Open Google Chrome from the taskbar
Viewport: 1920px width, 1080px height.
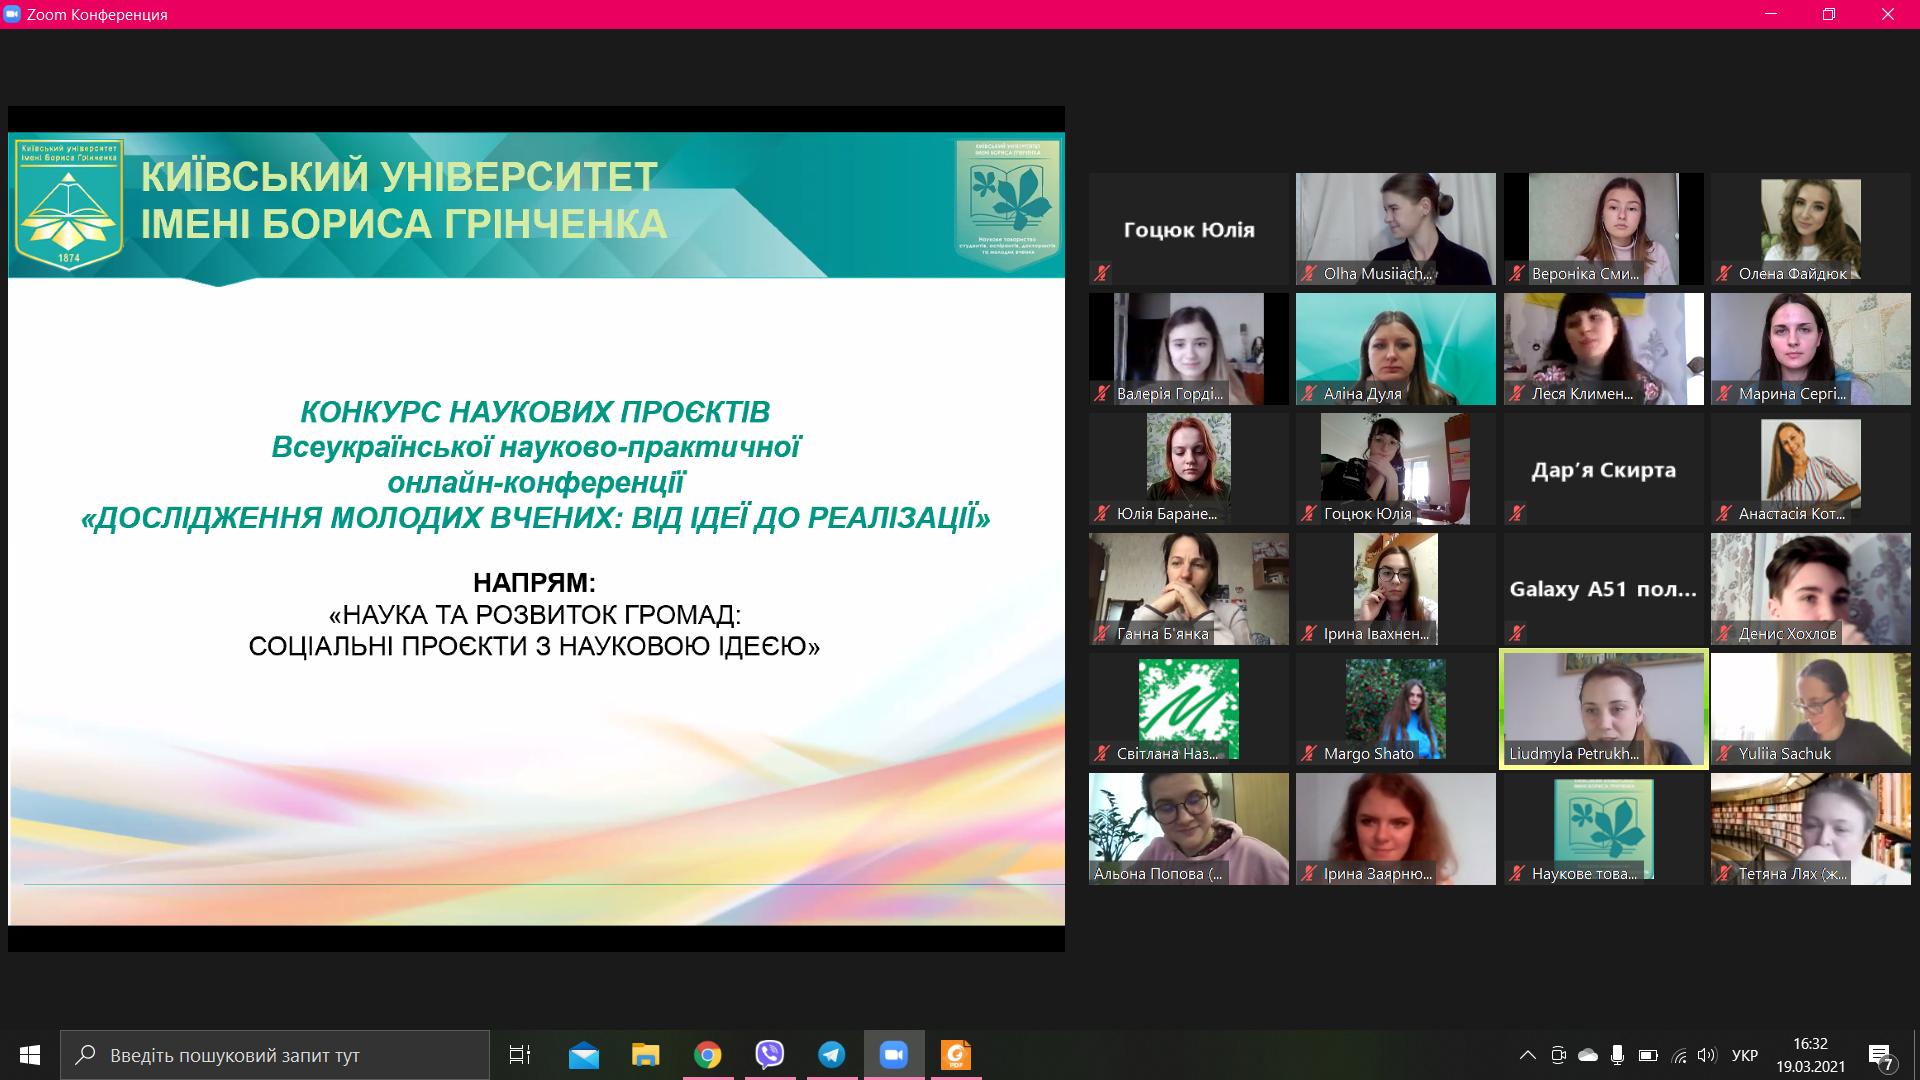[707, 1055]
